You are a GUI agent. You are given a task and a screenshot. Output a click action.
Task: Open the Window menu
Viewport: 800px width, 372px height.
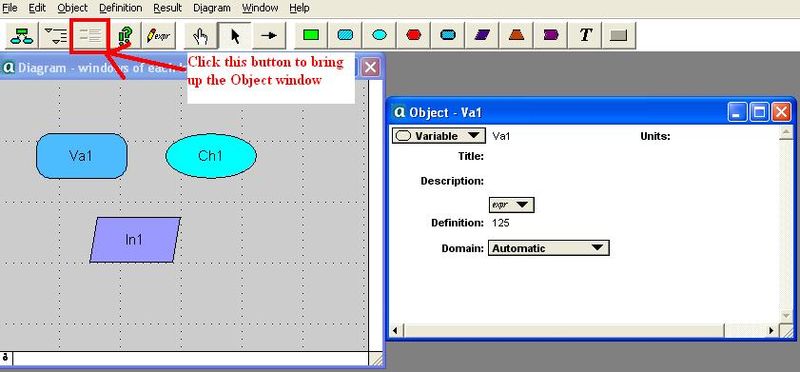260,8
